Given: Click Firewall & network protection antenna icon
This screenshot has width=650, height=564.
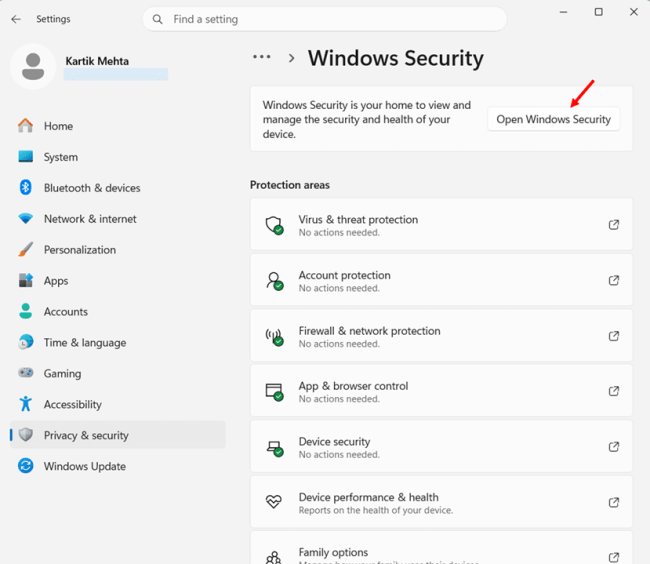Looking at the screenshot, I should [274, 336].
